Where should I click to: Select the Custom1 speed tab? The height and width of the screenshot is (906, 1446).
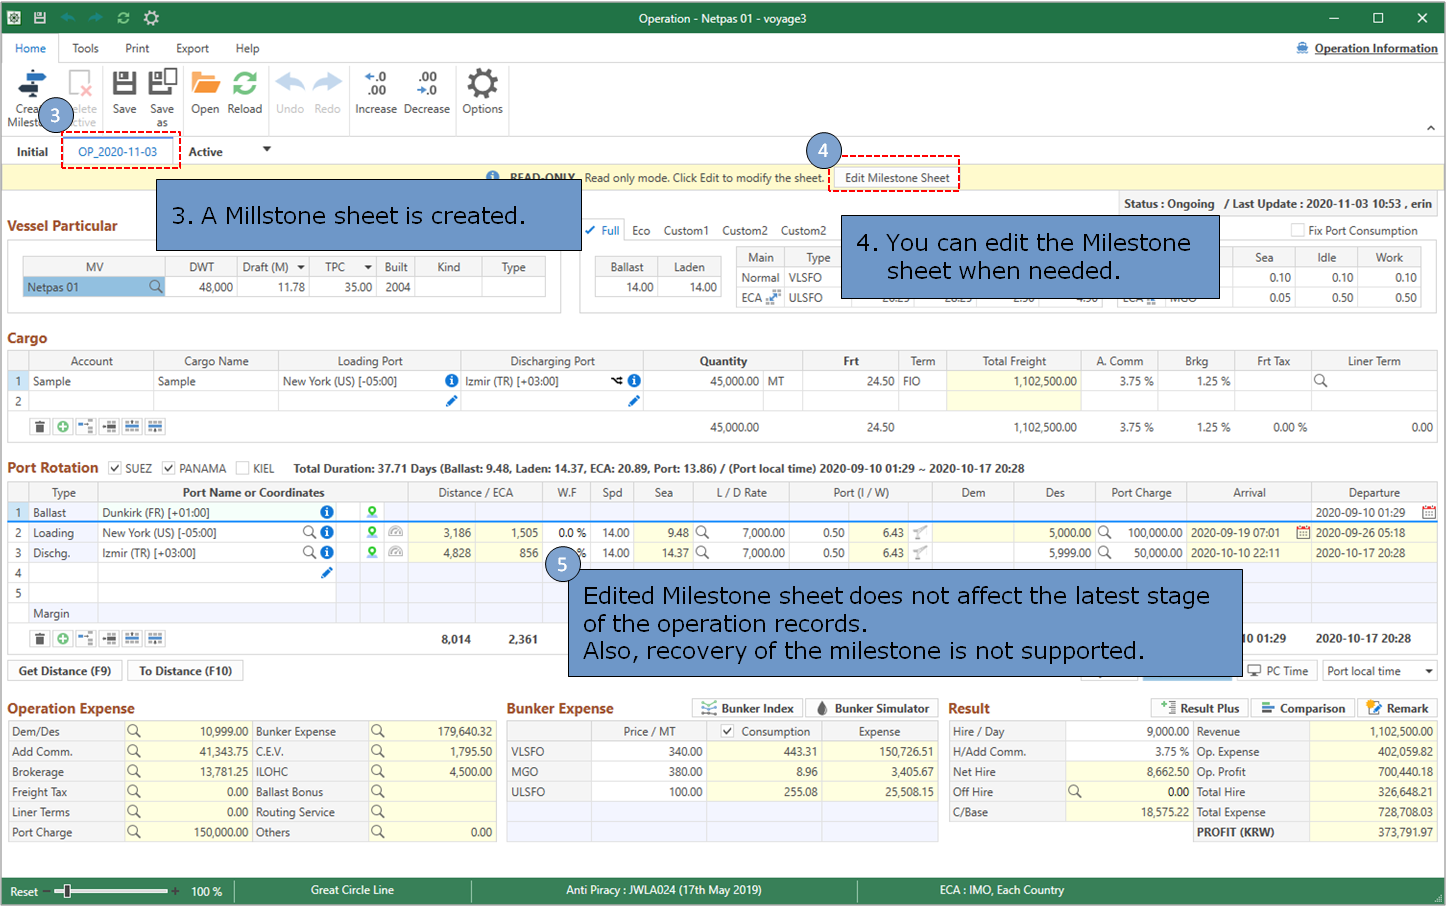[x=685, y=230]
